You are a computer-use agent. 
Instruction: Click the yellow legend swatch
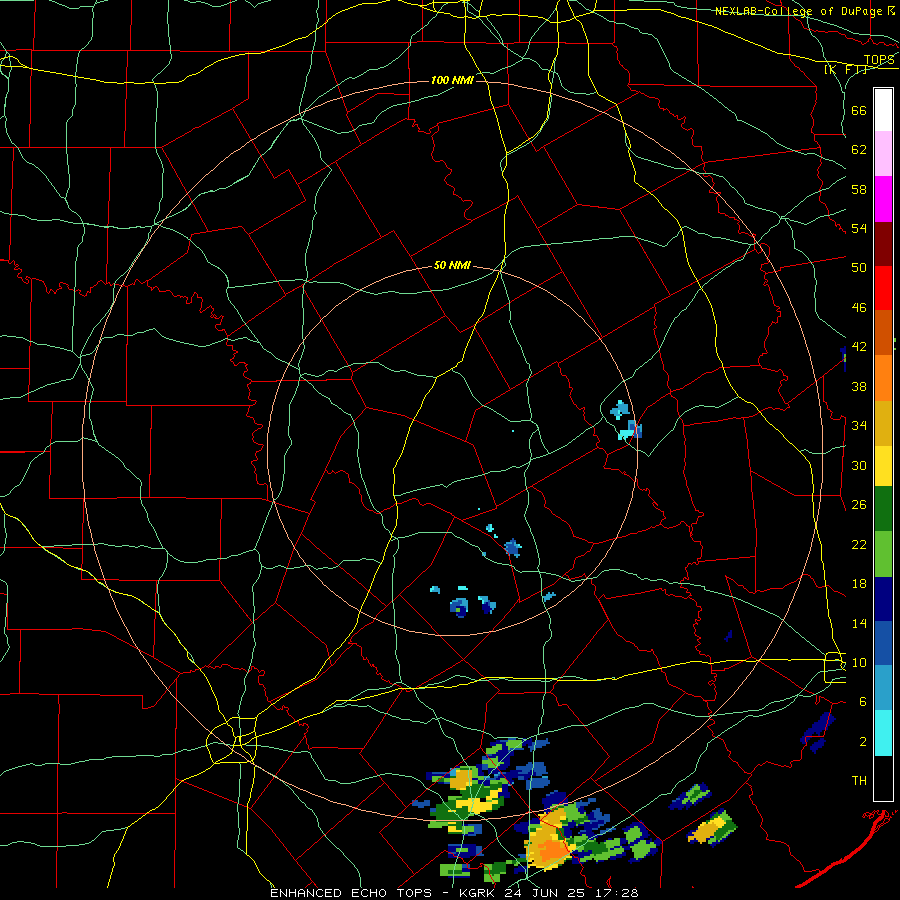[x=883, y=465]
